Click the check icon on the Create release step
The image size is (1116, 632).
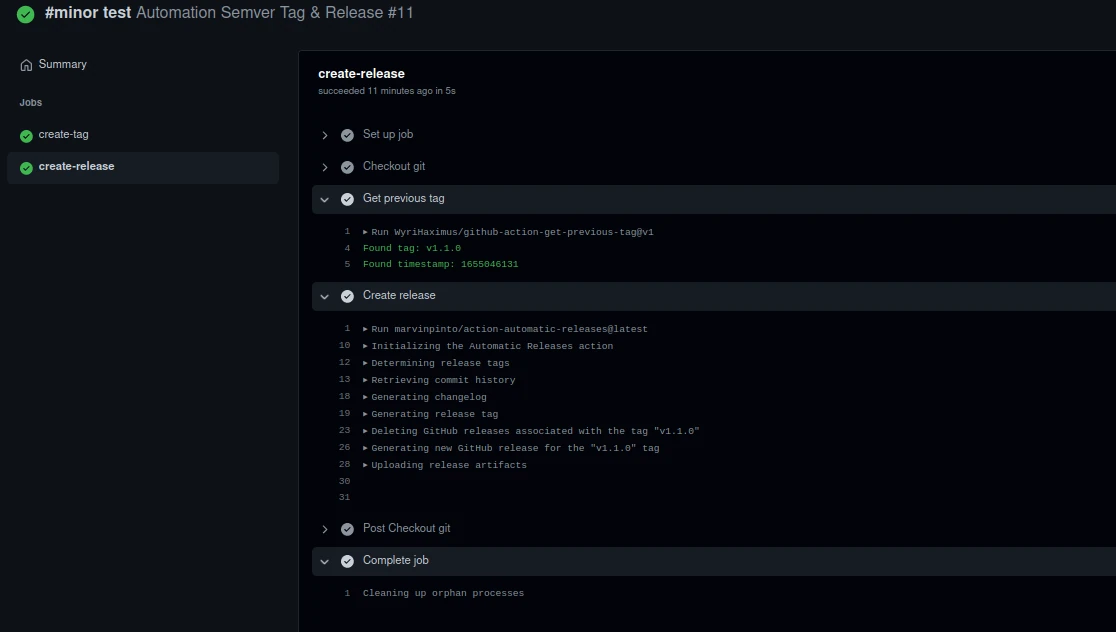pos(347,295)
